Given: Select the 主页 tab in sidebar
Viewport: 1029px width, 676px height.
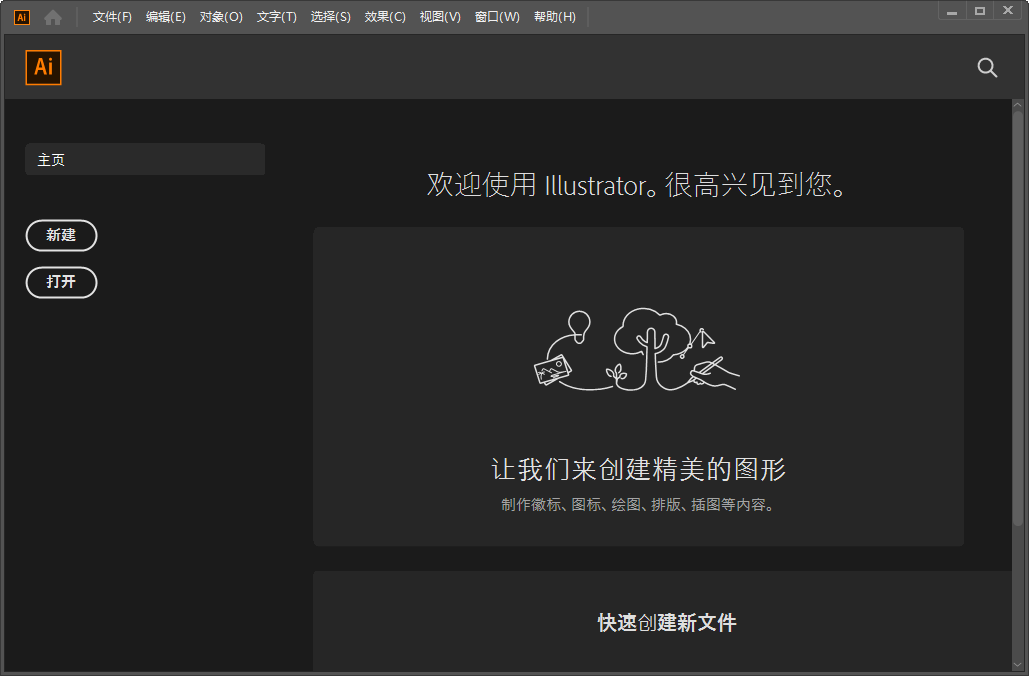Looking at the screenshot, I should tap(145, 160).
